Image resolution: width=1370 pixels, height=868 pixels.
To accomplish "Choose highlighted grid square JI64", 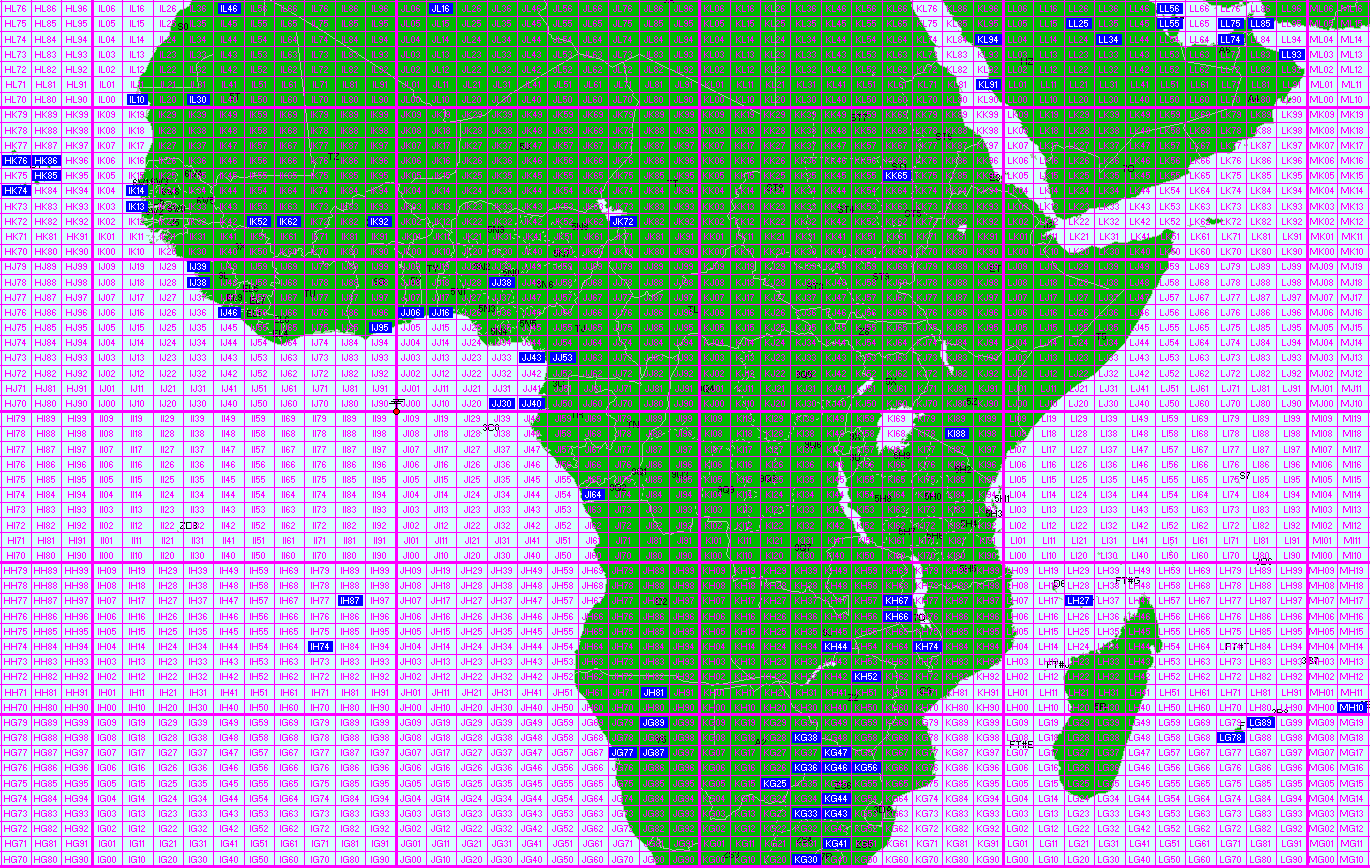I will point(593,494).
